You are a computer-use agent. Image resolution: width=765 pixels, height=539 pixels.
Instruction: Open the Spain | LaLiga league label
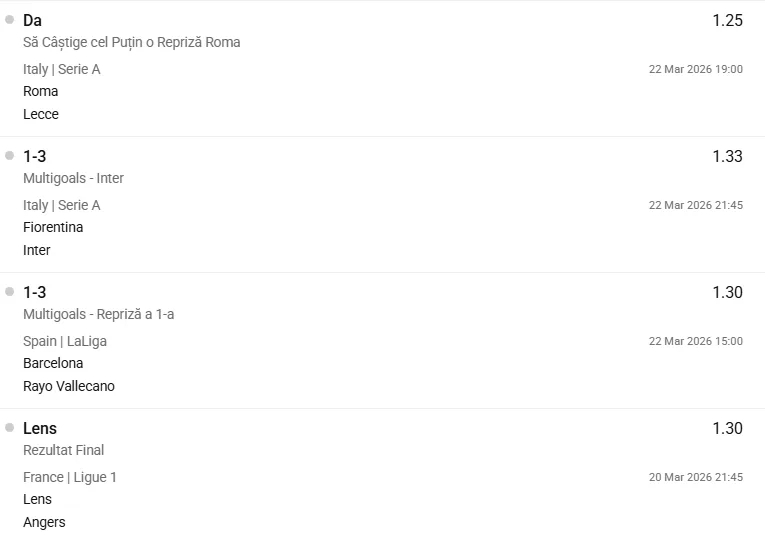point(65,341)
